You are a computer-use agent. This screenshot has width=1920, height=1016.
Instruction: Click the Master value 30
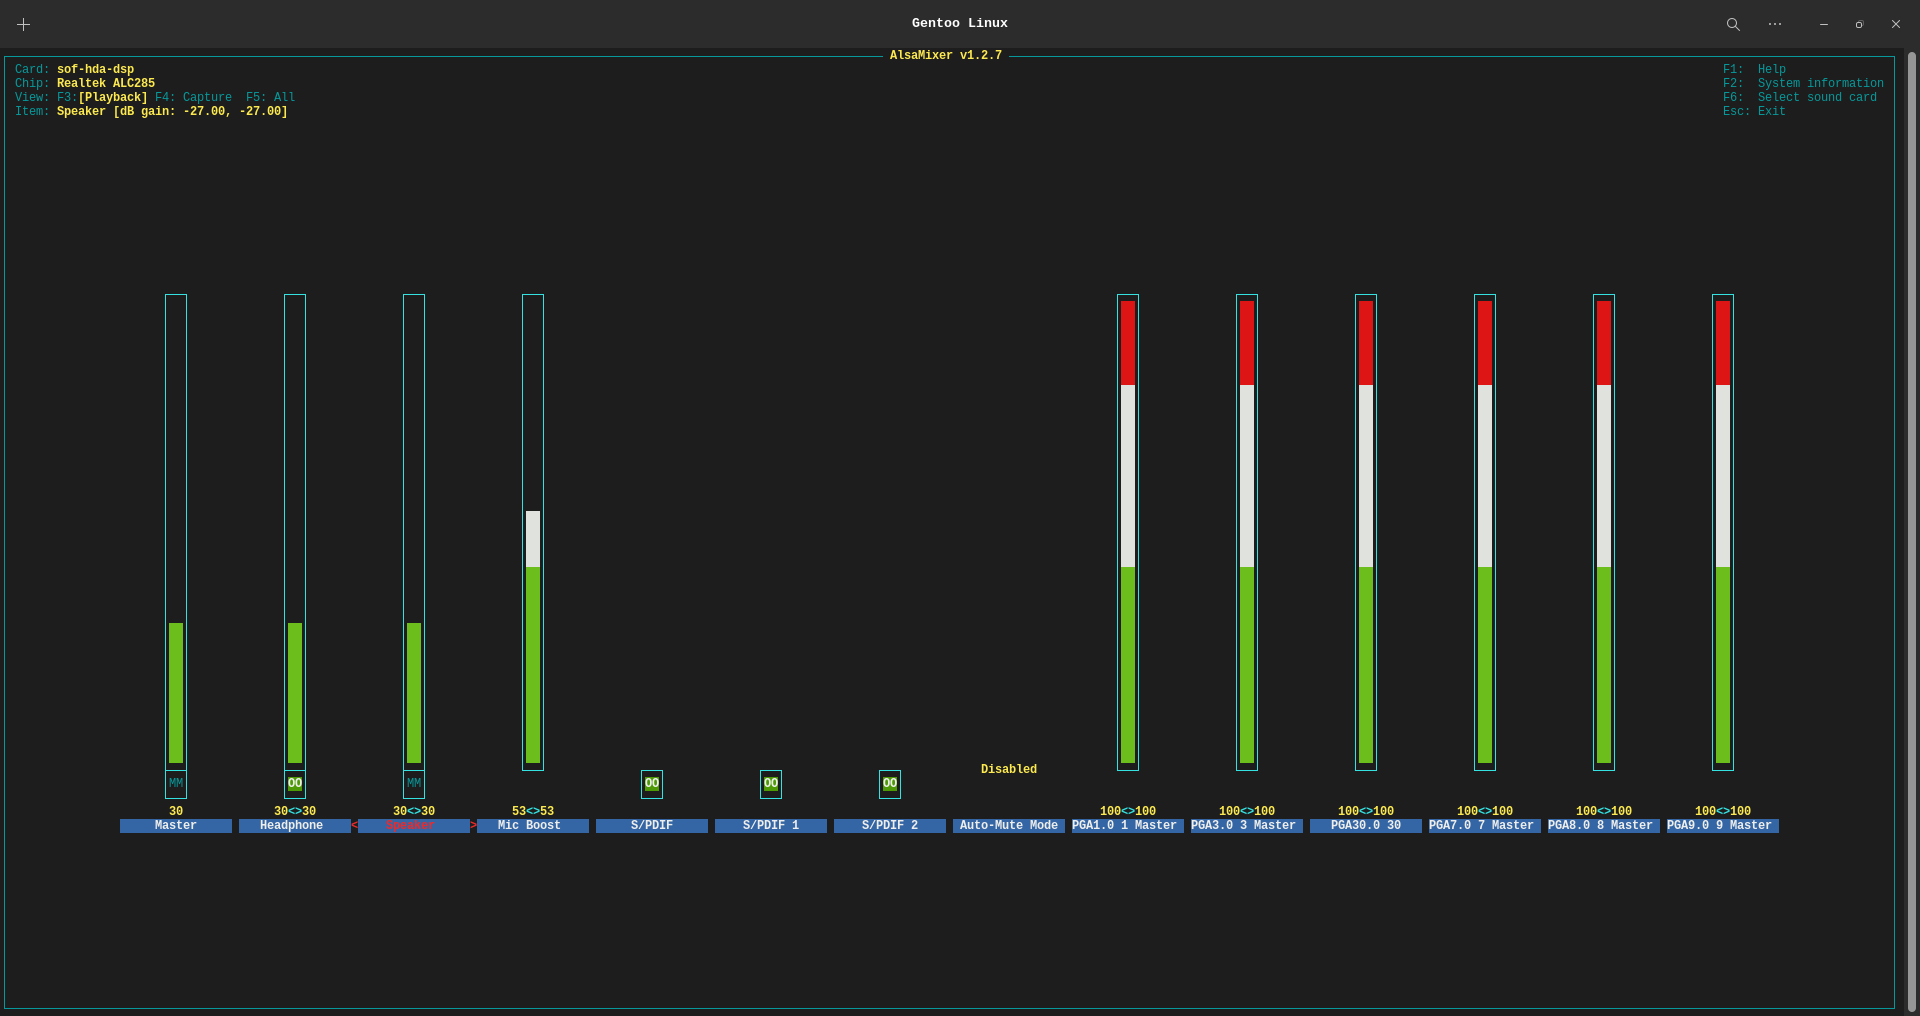coord(176,812)
